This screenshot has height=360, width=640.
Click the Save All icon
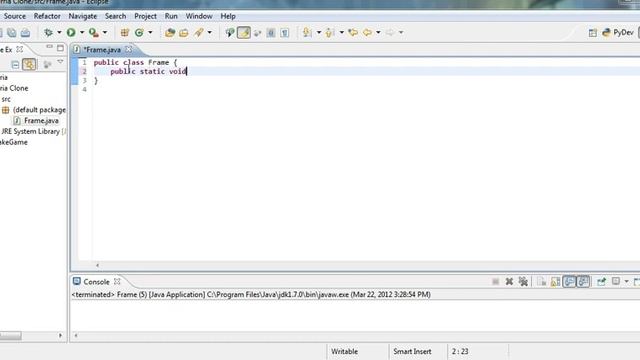[11, 32]
